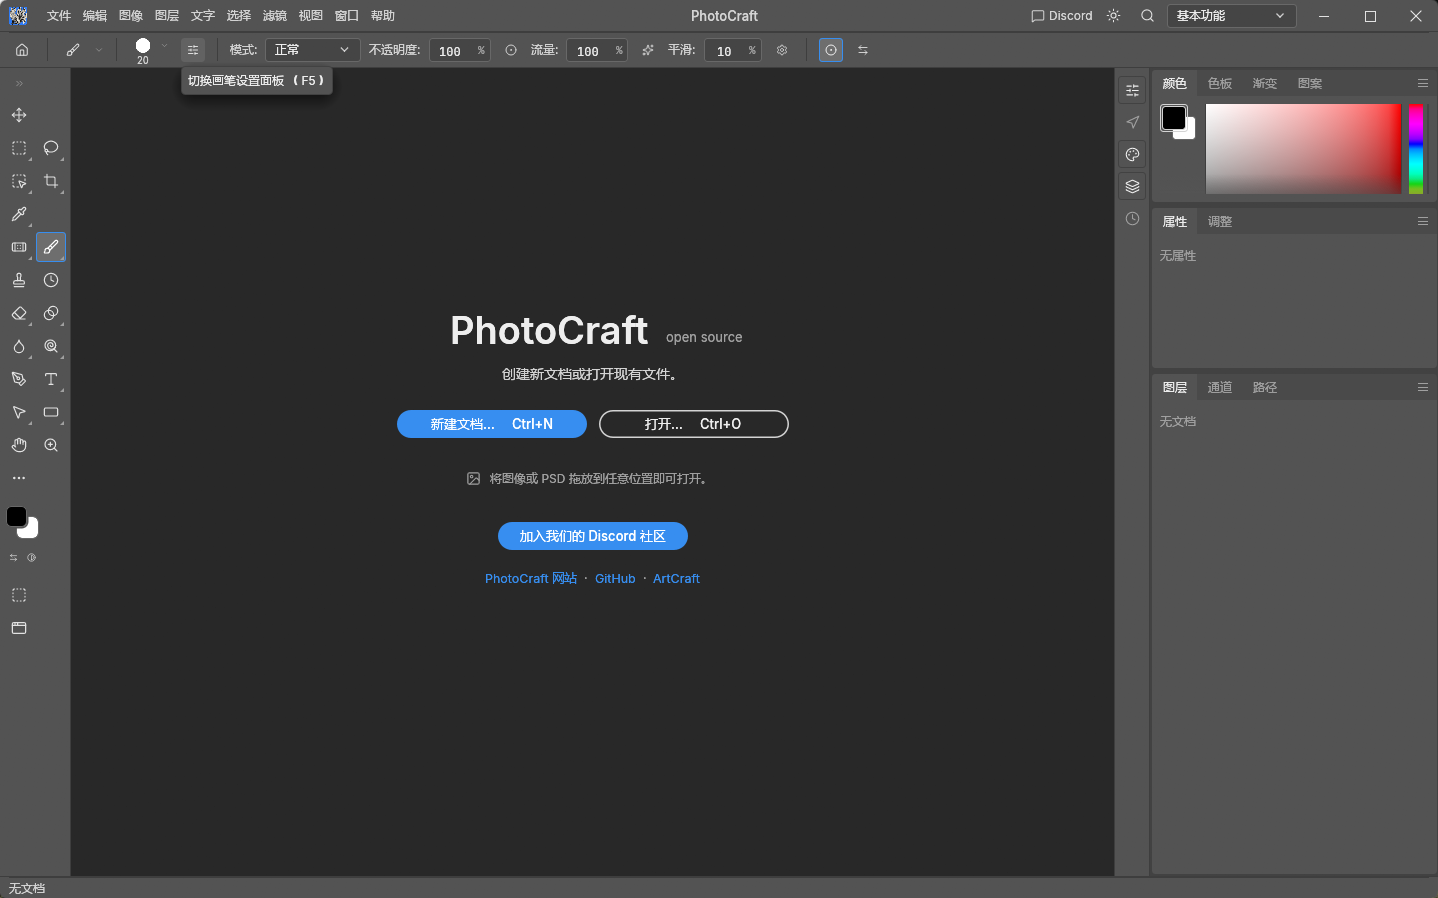Image resolution: width=1438 pixels, height=898 pixels.
Task: Choose the Lasso tool
Action: [x=51, y=148]
